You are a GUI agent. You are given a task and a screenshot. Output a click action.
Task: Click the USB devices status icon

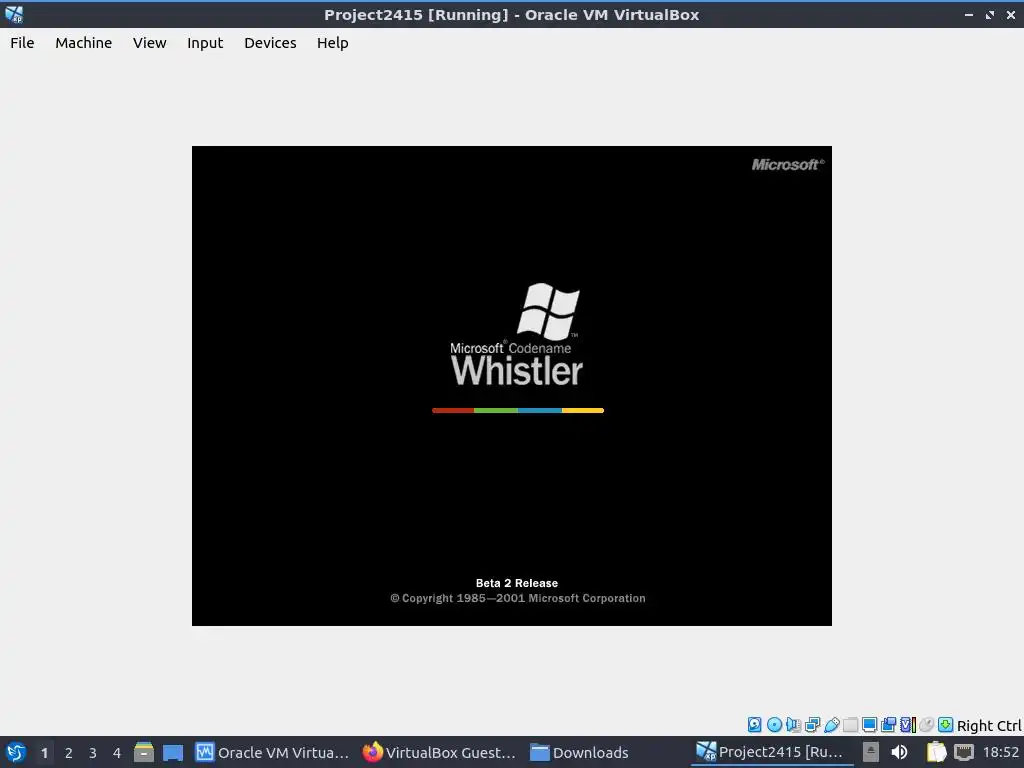(832, 724)
